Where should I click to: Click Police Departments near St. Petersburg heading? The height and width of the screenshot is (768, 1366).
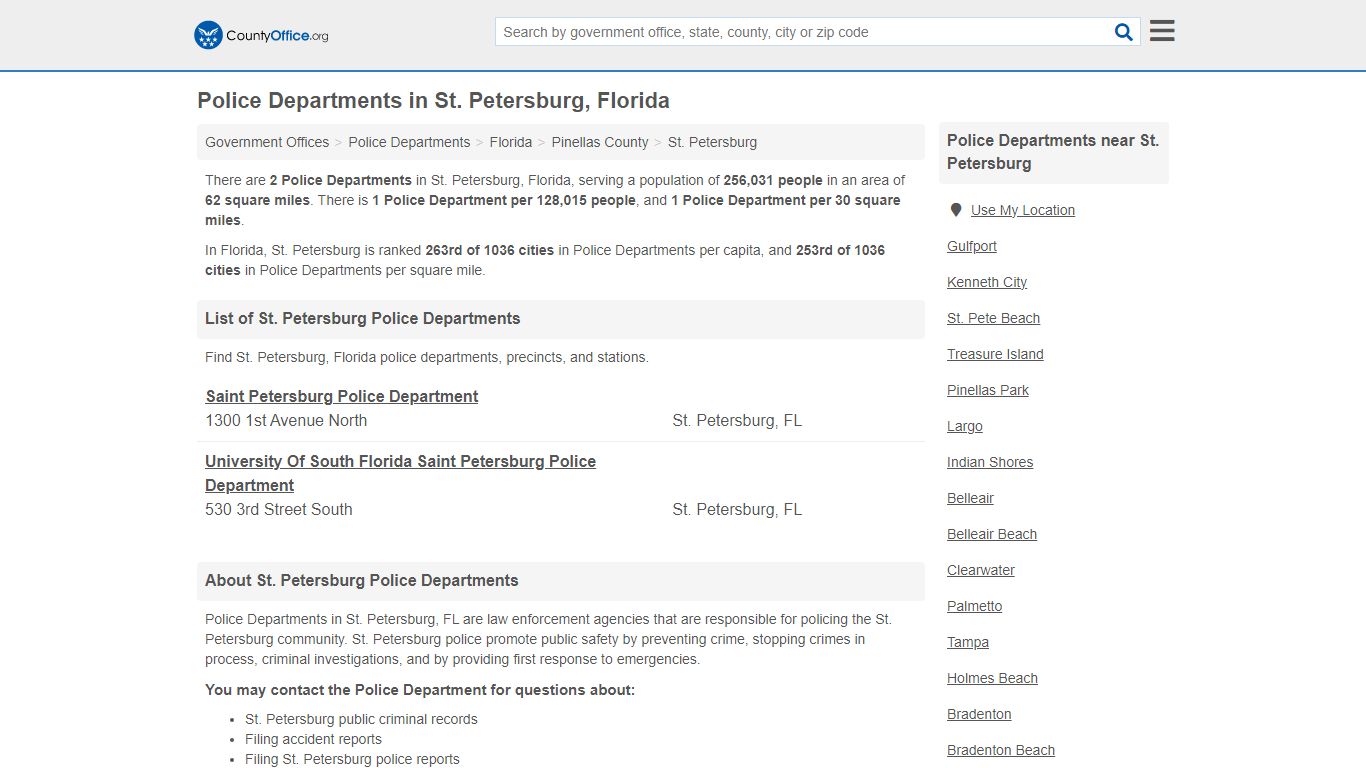[1053, 152]
